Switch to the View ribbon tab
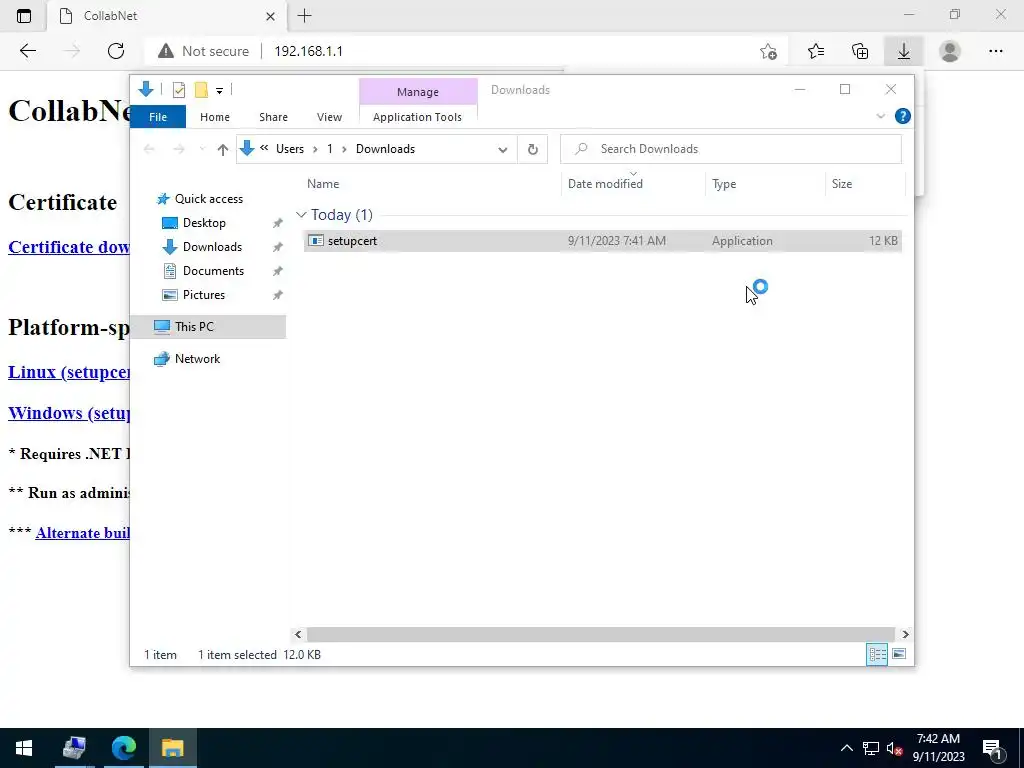Screen dimensions: 1024x768 point(329,117)
